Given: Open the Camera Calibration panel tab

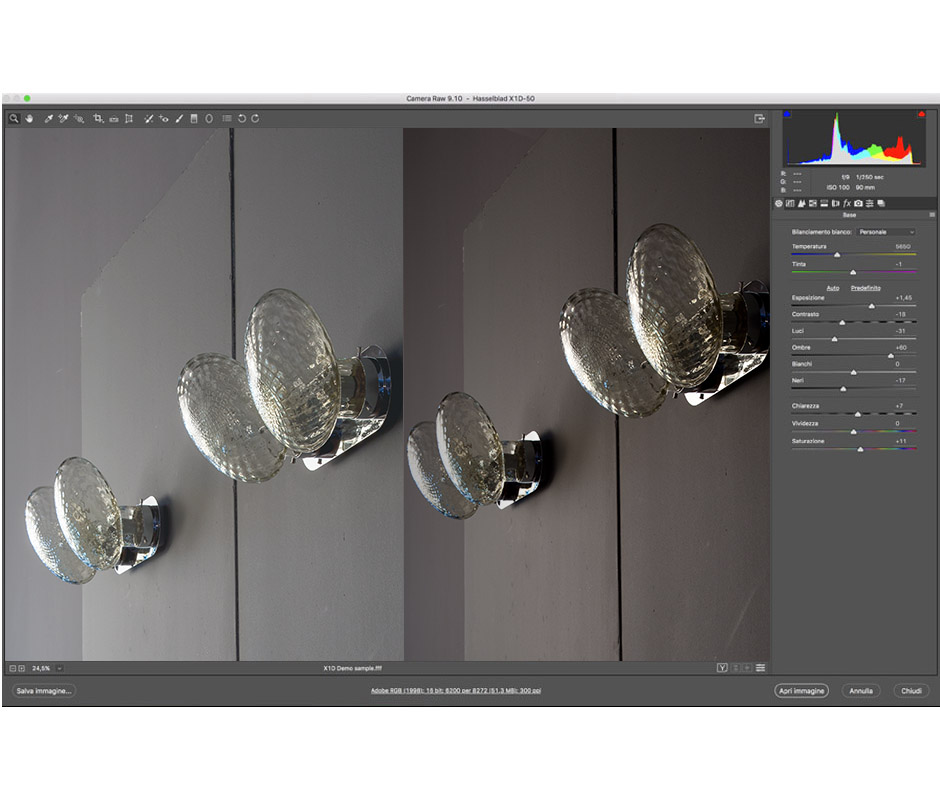Looking at the screenshot, I should (x=858, y=203).
